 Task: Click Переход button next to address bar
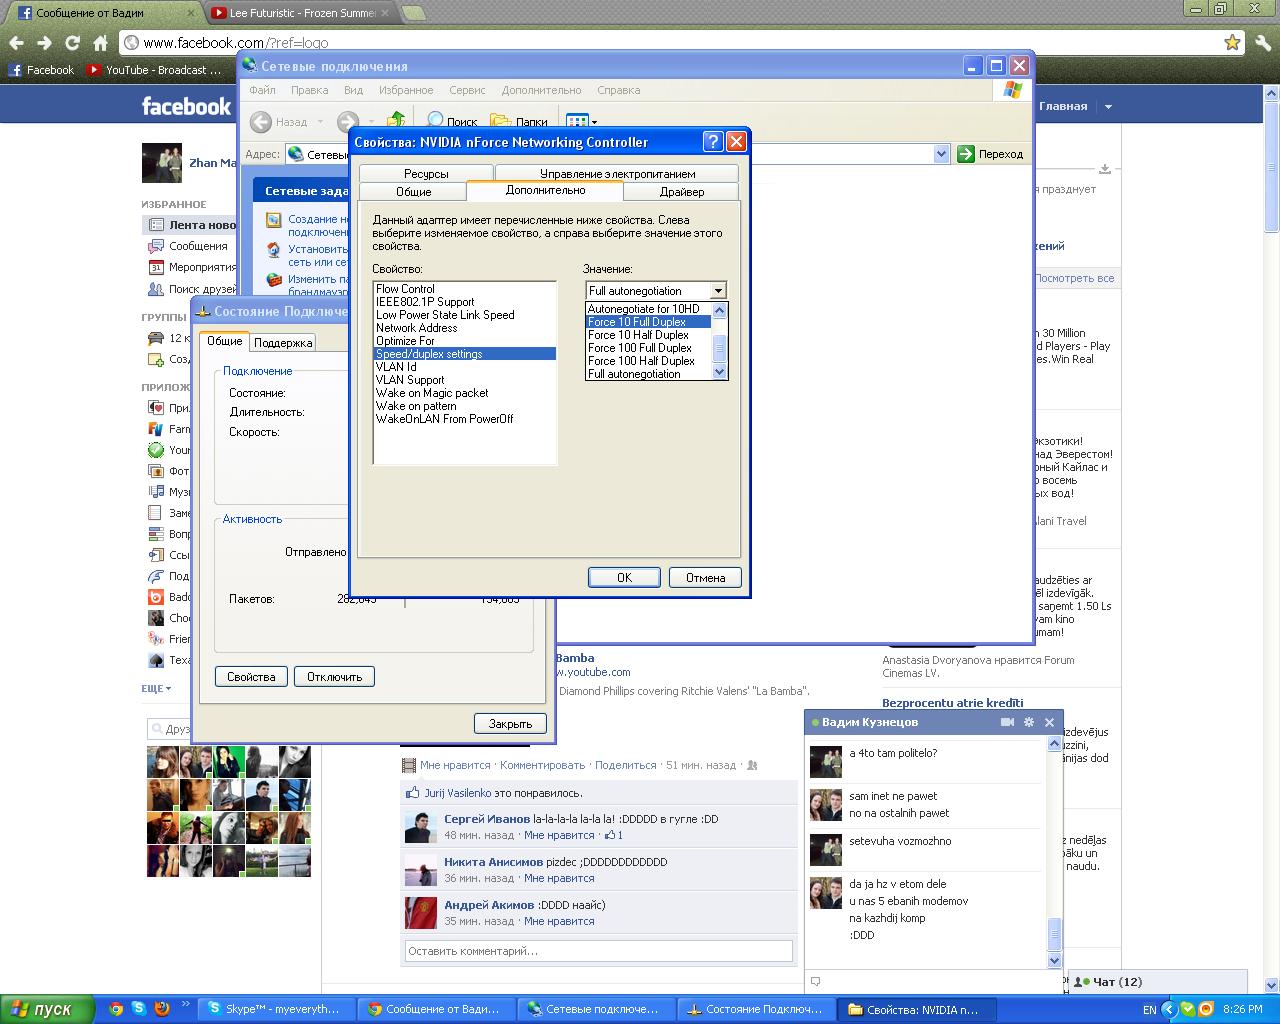click(991, 154)
